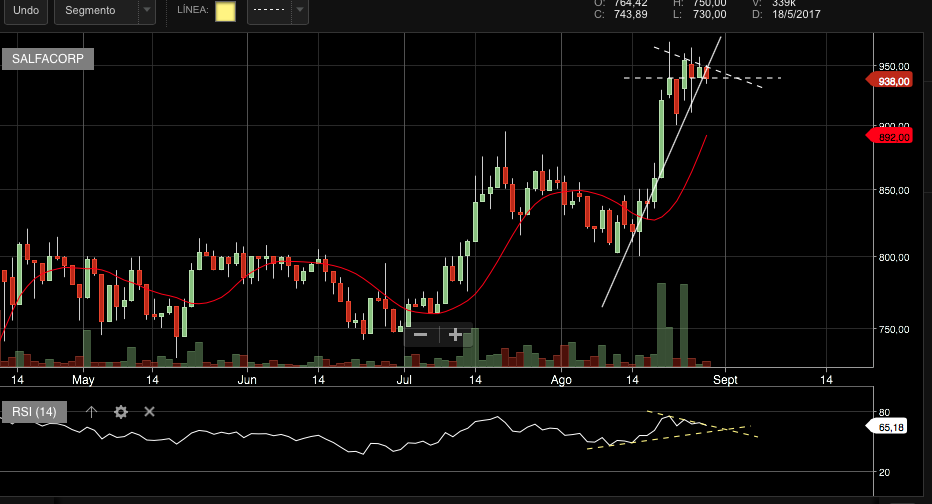This screenshot has height=504, width=932.
Task: Click the yellow LÍNEA color swatch
Action: [226, 12]
